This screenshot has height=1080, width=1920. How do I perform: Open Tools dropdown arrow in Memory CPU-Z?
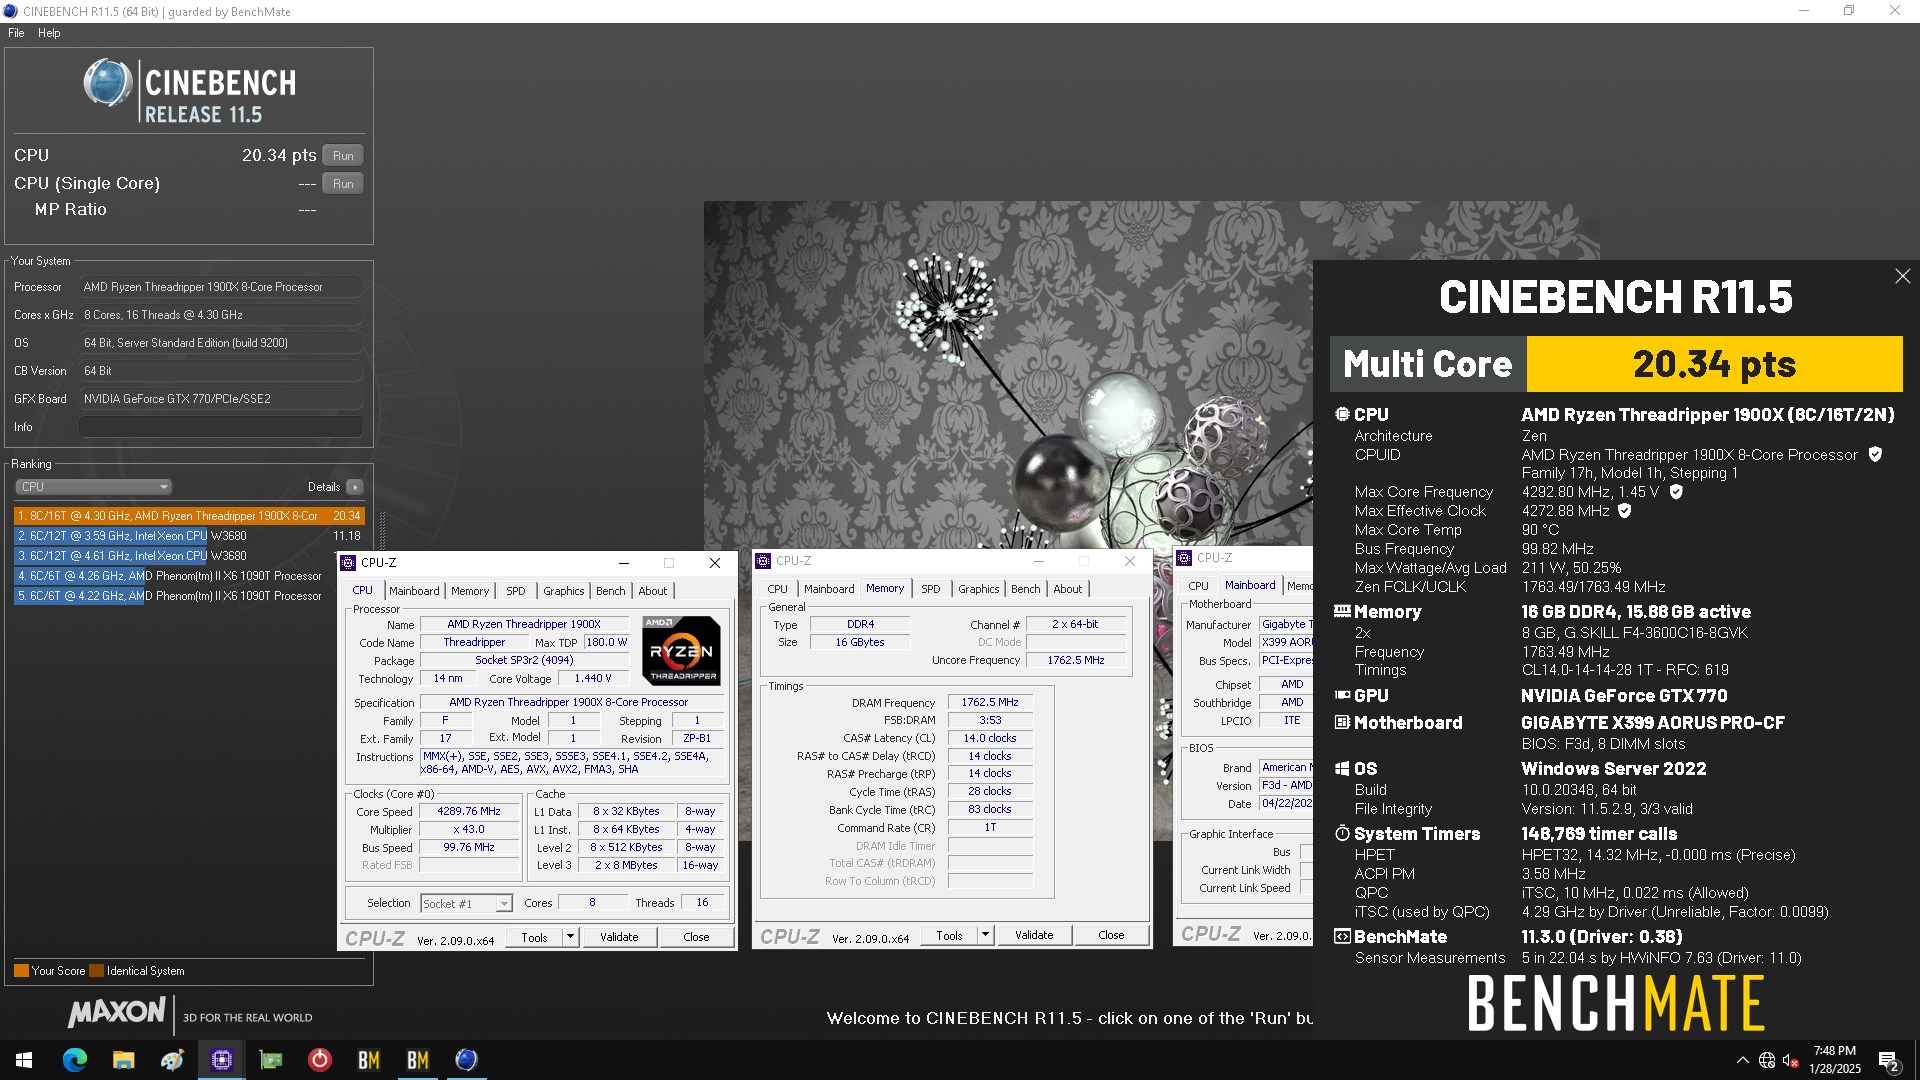click(985, 935)
